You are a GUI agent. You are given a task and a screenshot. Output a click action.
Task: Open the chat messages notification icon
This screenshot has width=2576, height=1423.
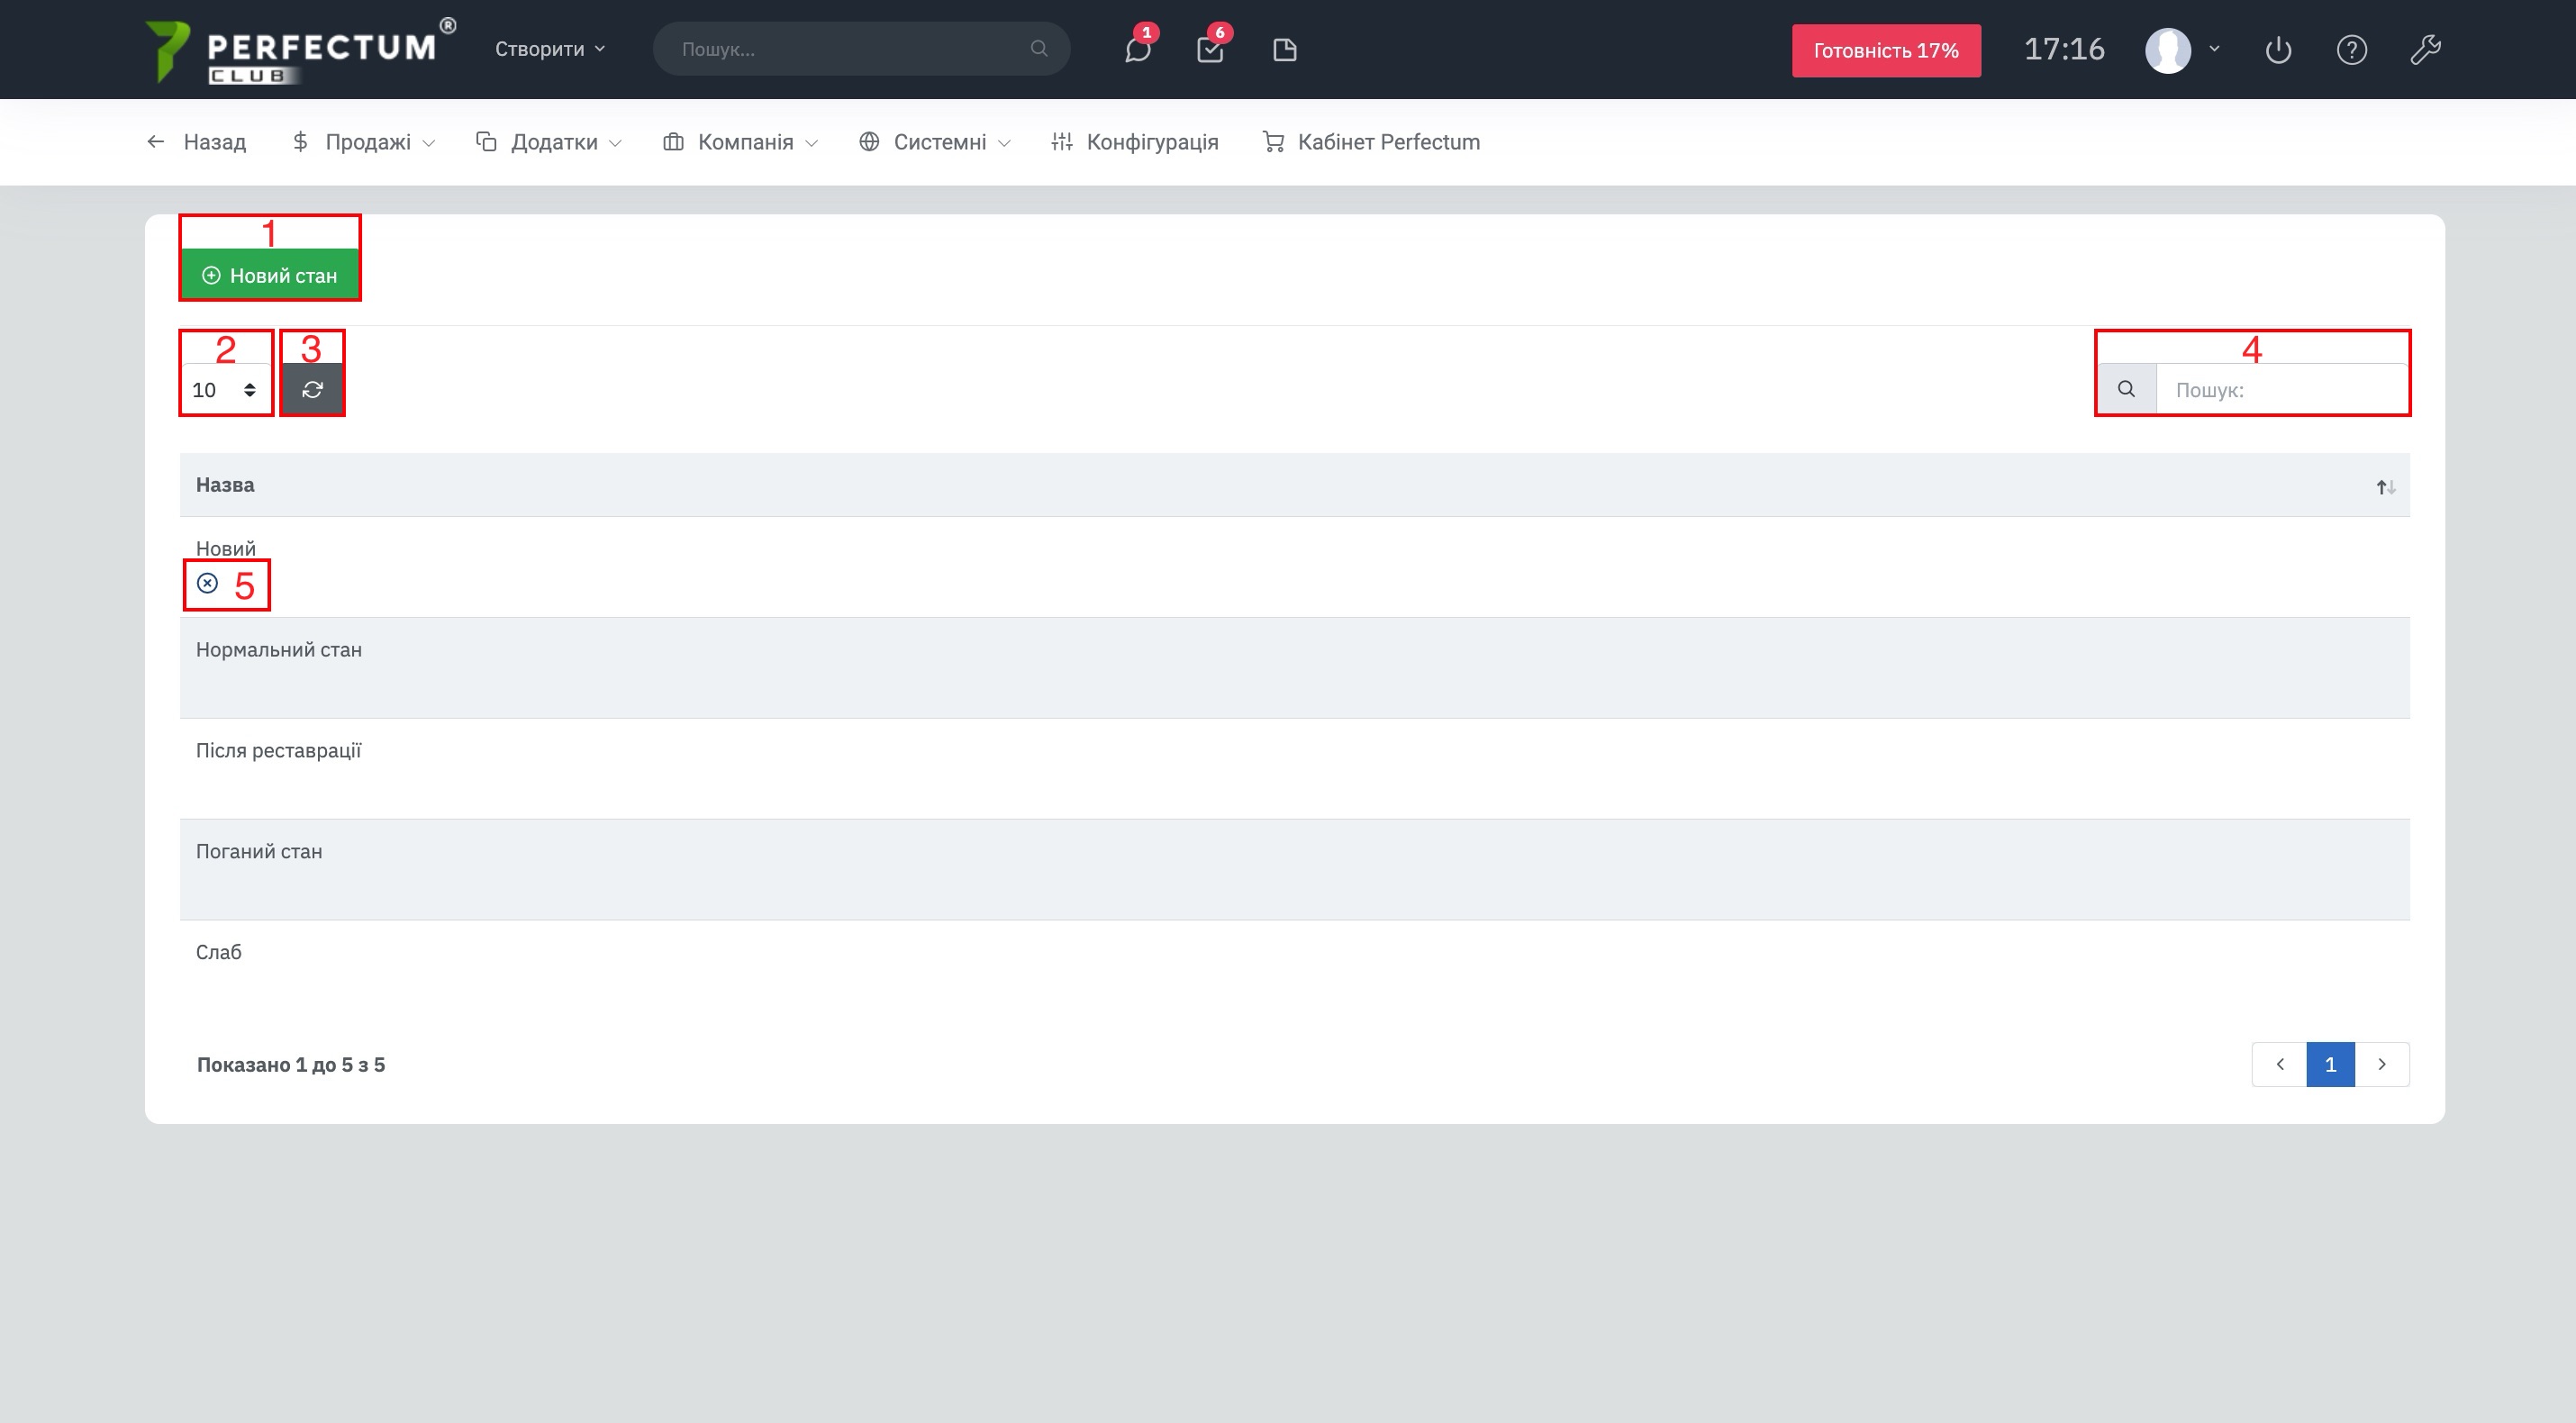1137,50
